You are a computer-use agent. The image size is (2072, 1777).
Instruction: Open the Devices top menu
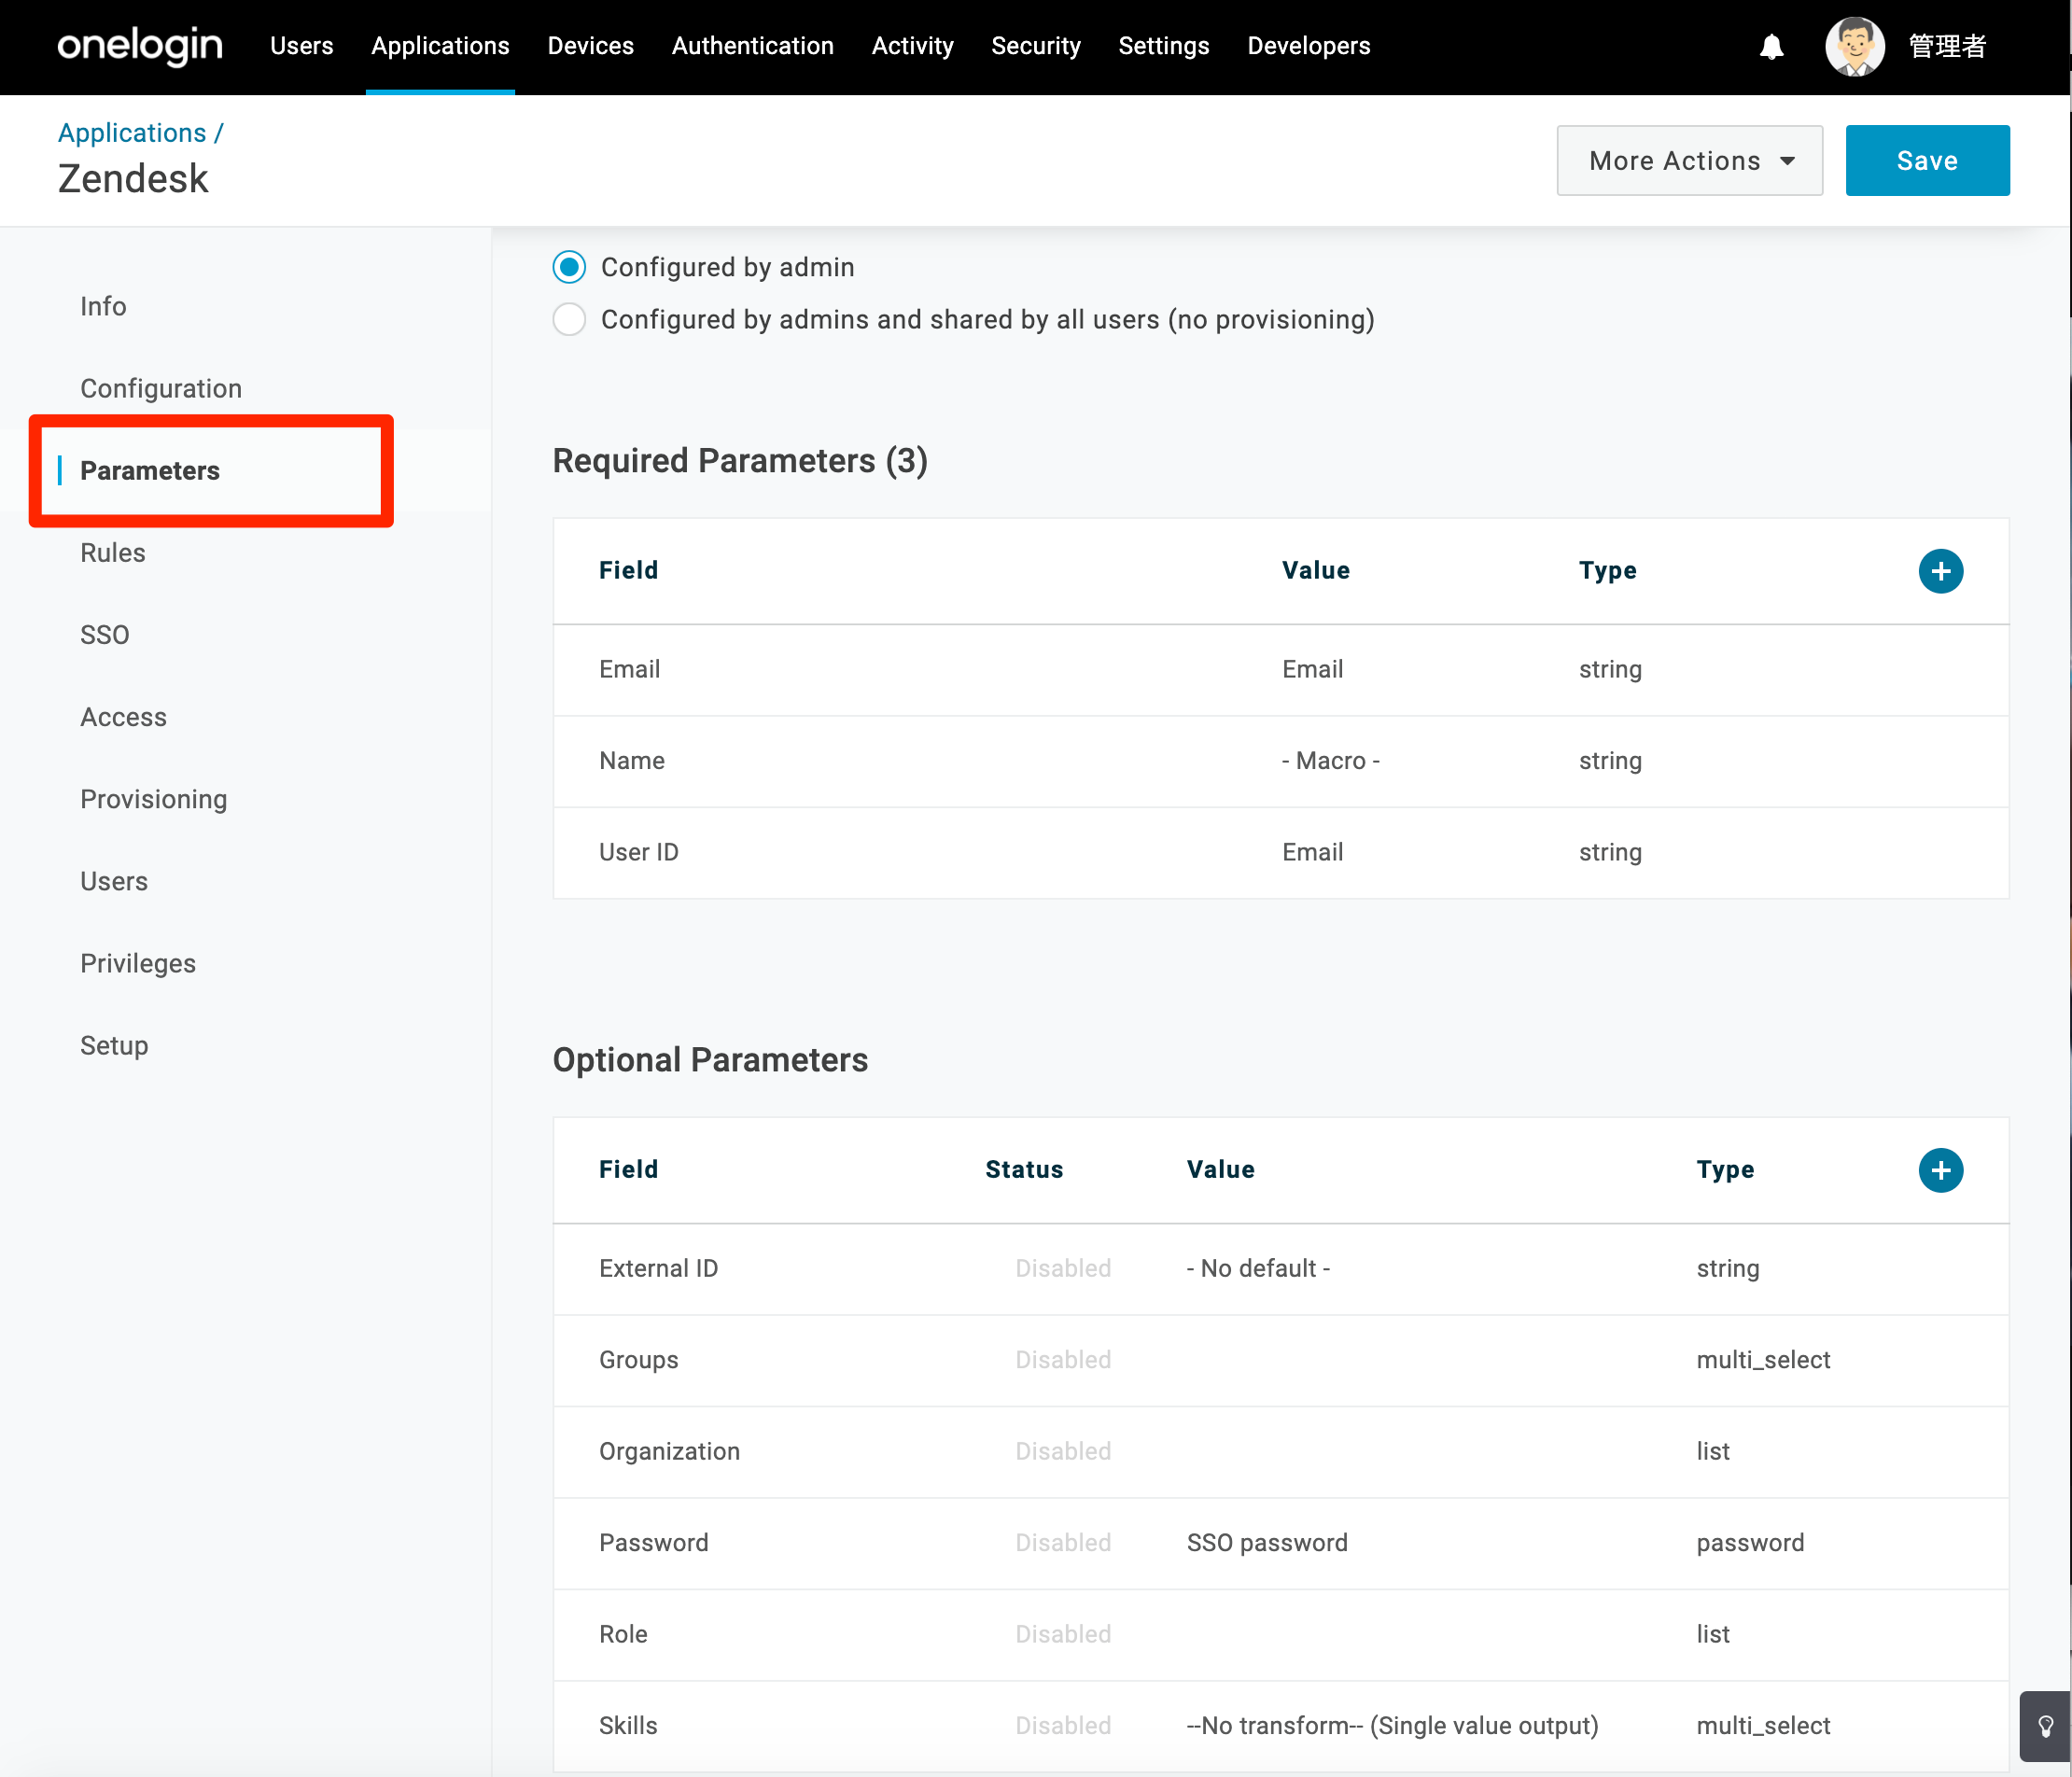590,46
